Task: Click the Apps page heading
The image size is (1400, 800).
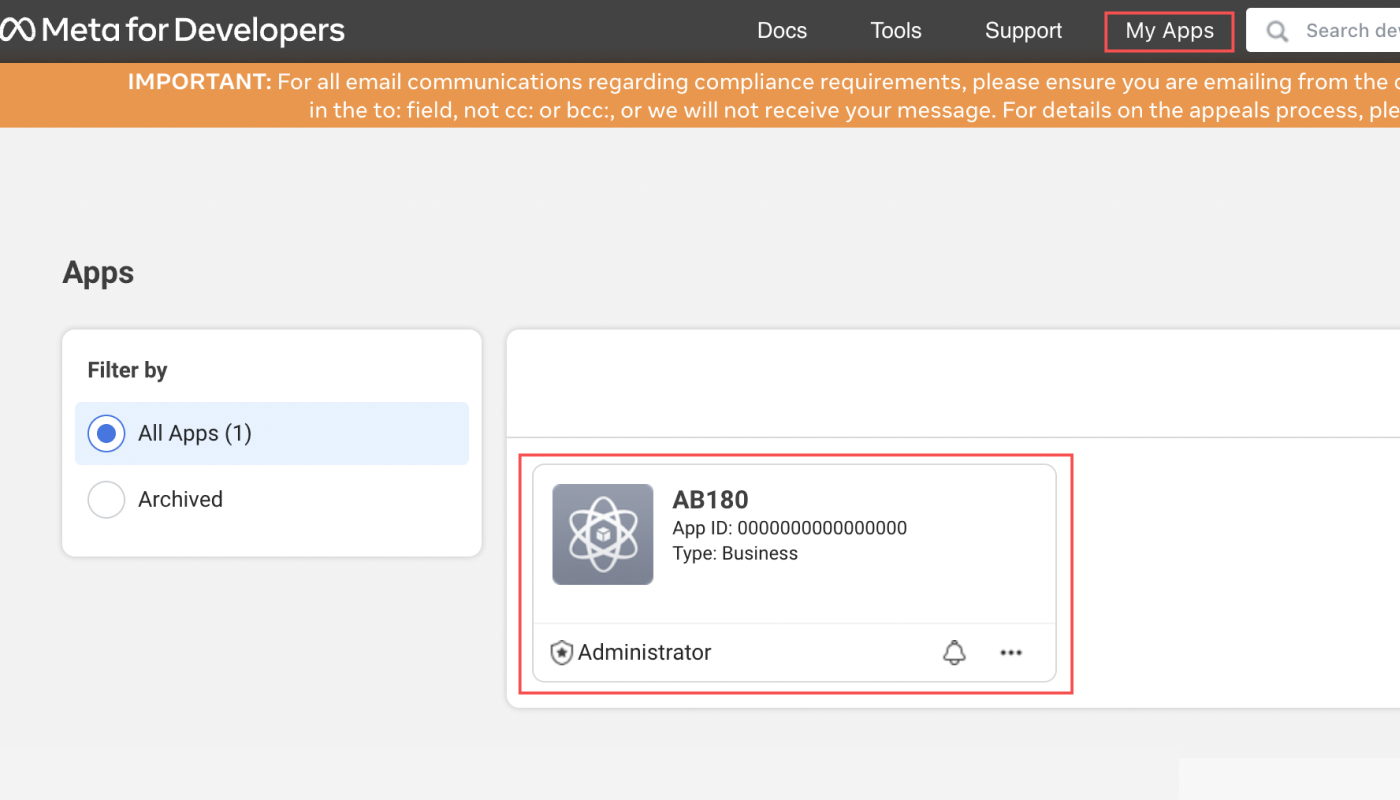Action: 98,273
